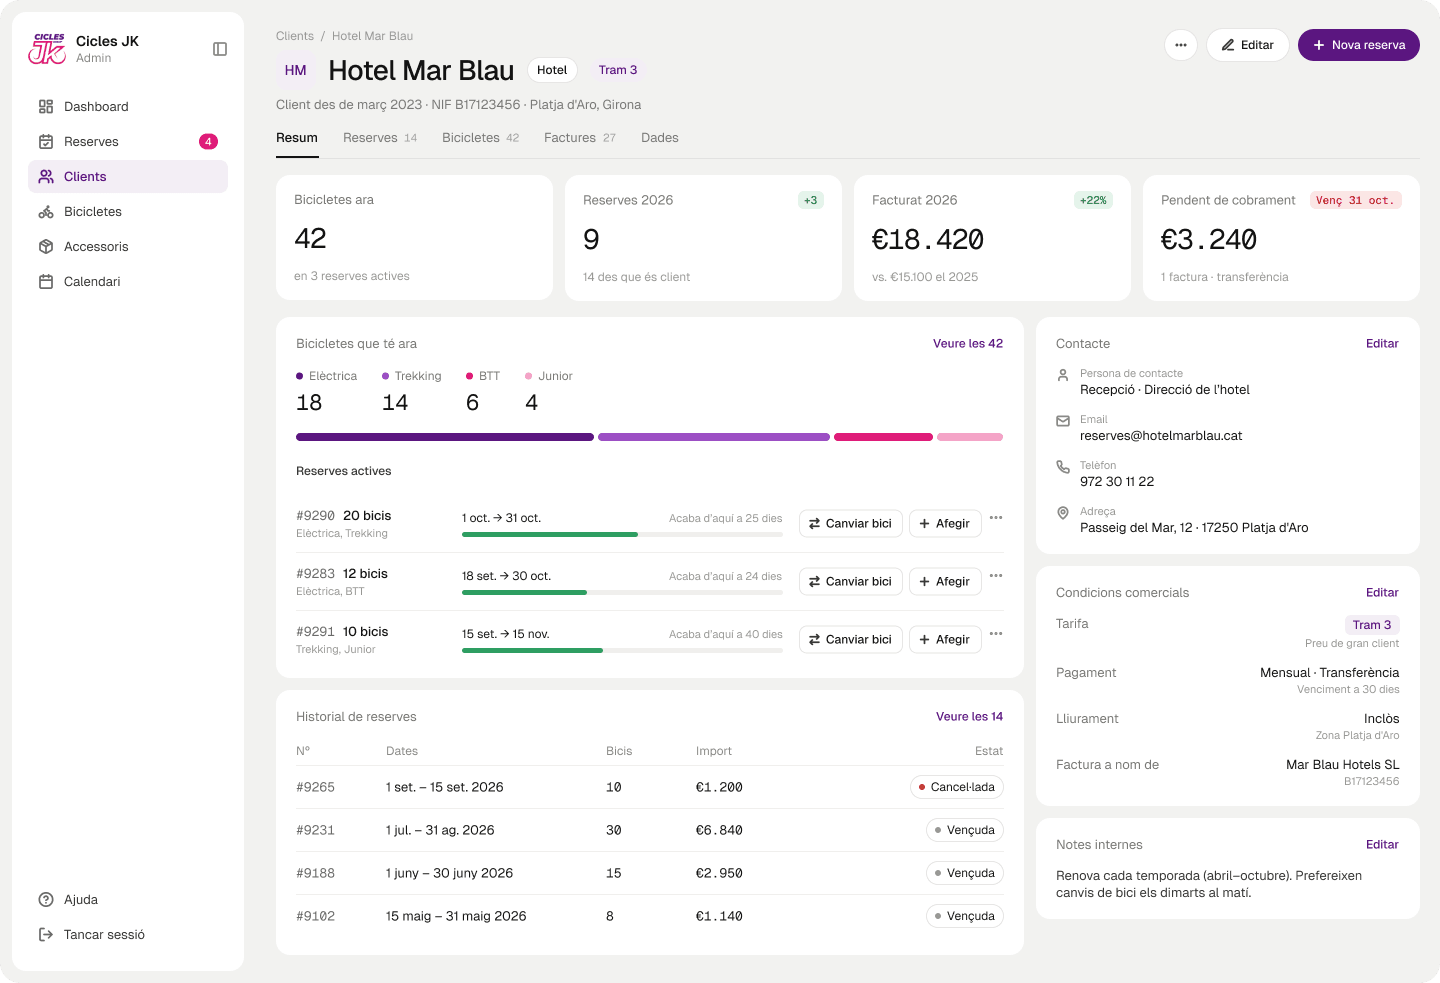The height and width of the screenshot is (983, 1440).
Task: Open the Dades tab
Action: [660, 138]
